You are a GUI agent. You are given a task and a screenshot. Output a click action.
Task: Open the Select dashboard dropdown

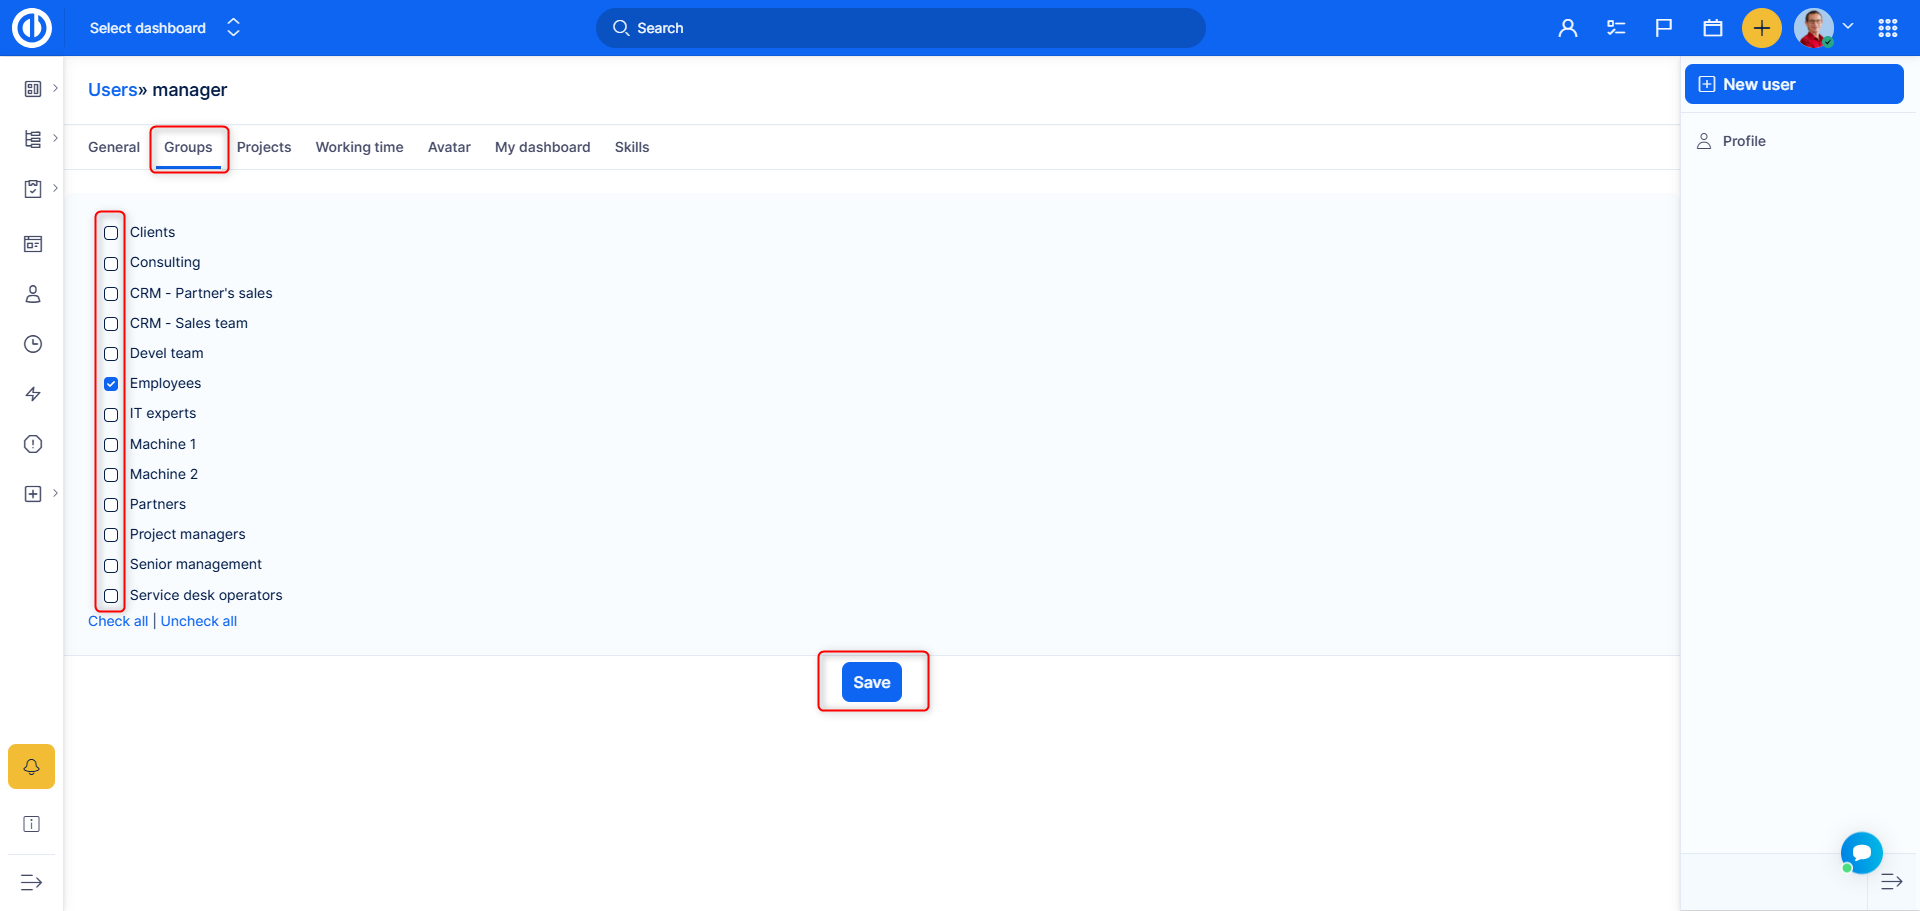point(165,28)
